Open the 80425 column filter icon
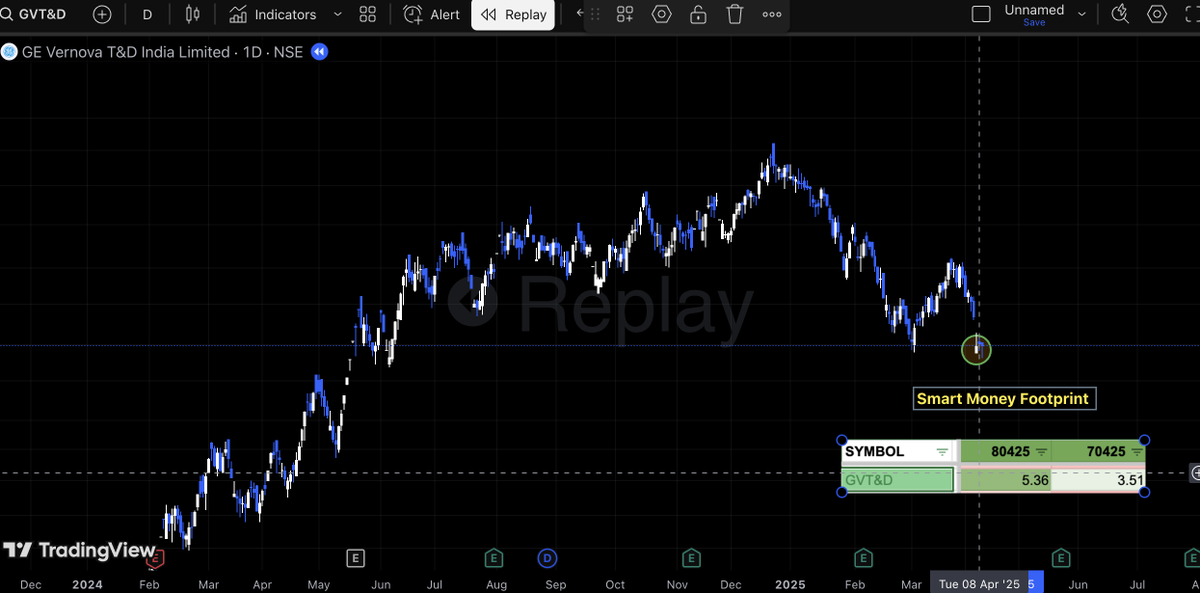Image resolution: width=1200 pixels, height=593 pixels. click(1041, 452)
